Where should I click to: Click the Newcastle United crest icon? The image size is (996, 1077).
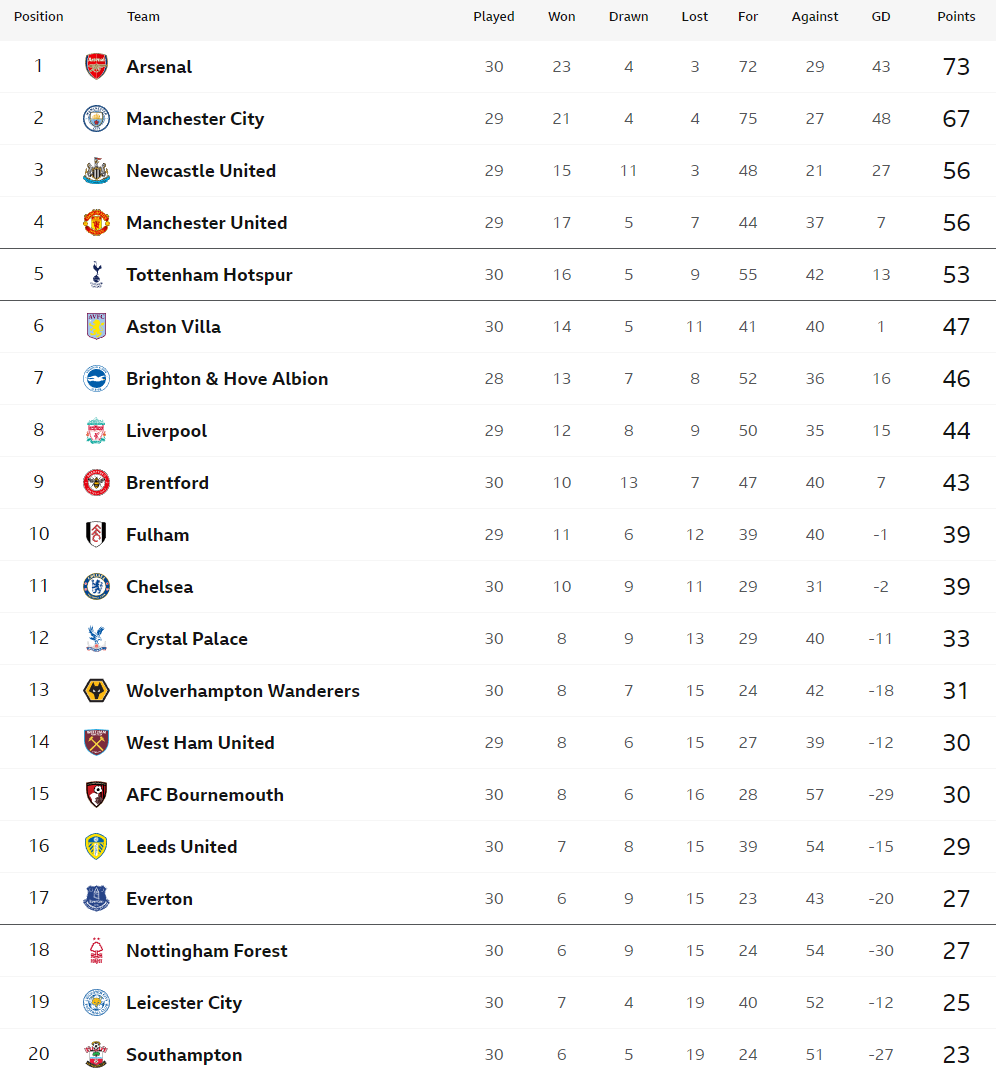(x=96, y=170)
